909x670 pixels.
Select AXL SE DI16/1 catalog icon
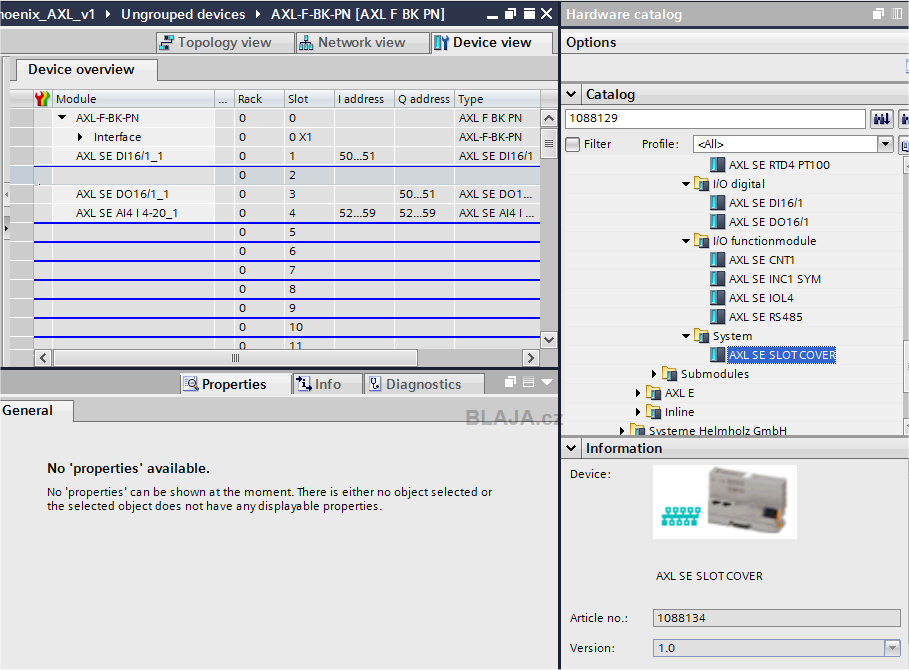[x=718, y=203]
